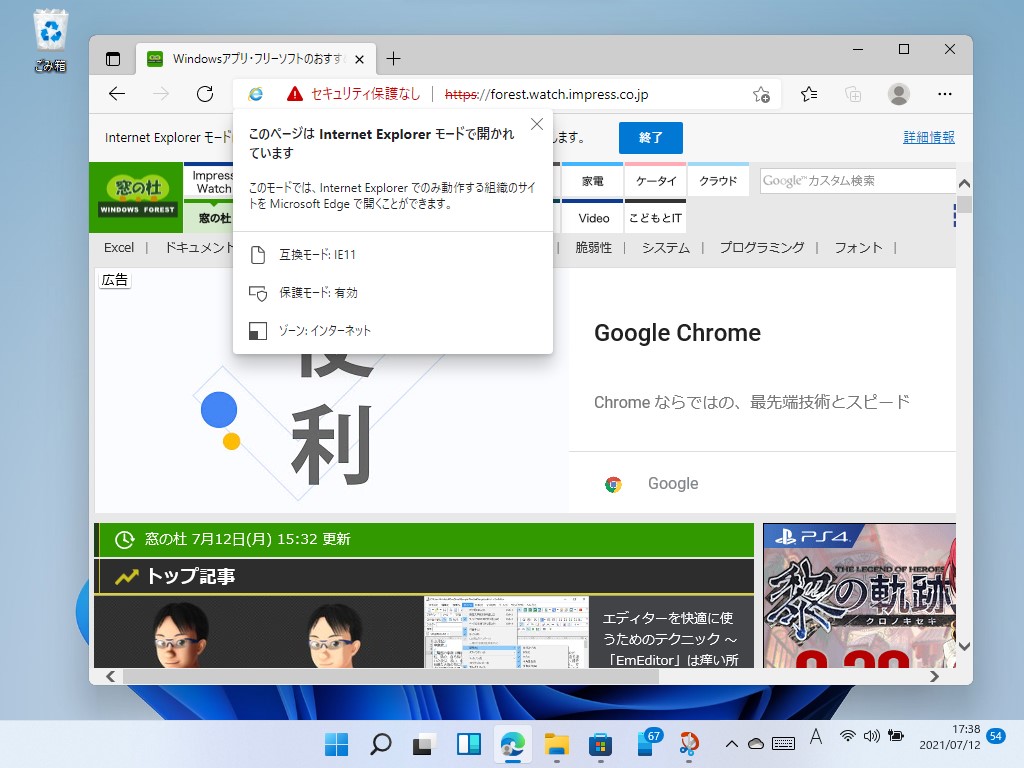Click the Internet Explorer logo in the address bar
The width and height of the screenshot is (1024, 768).
[257, 93]
